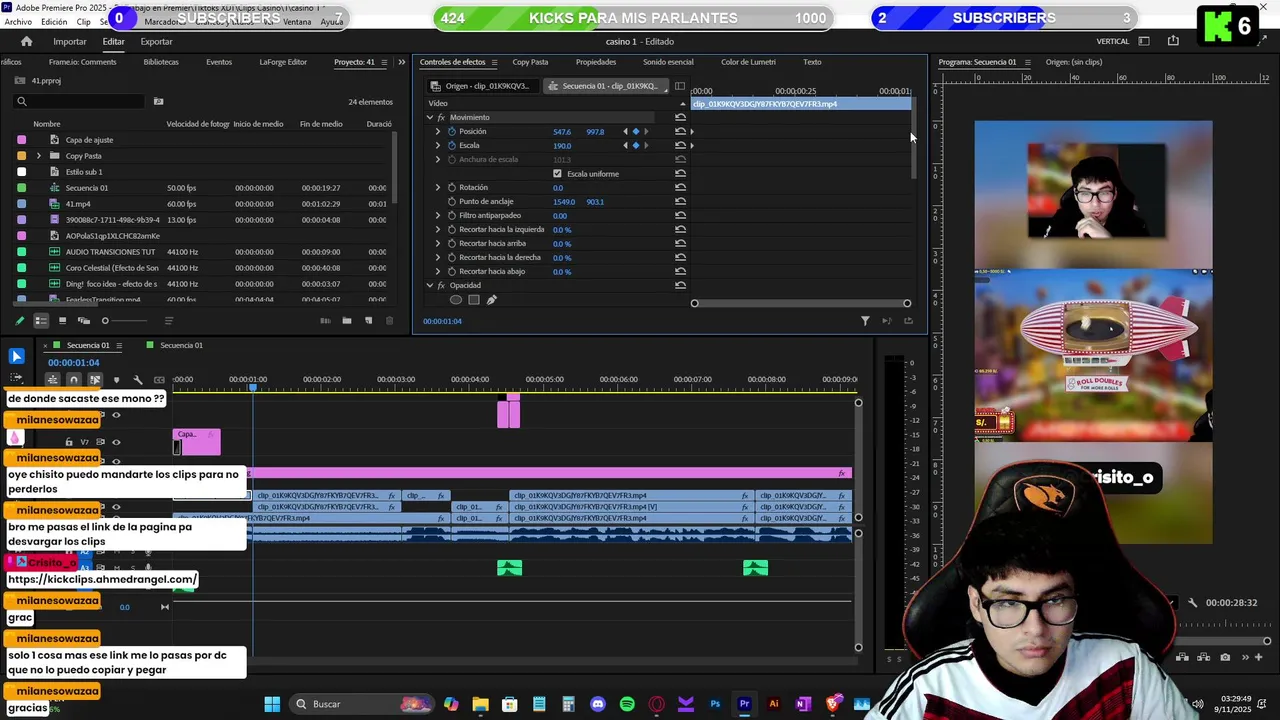Reset the Movimiento effect
Image resolution: width=1280 pixels, height=720 pixels.
pos(680,118)
